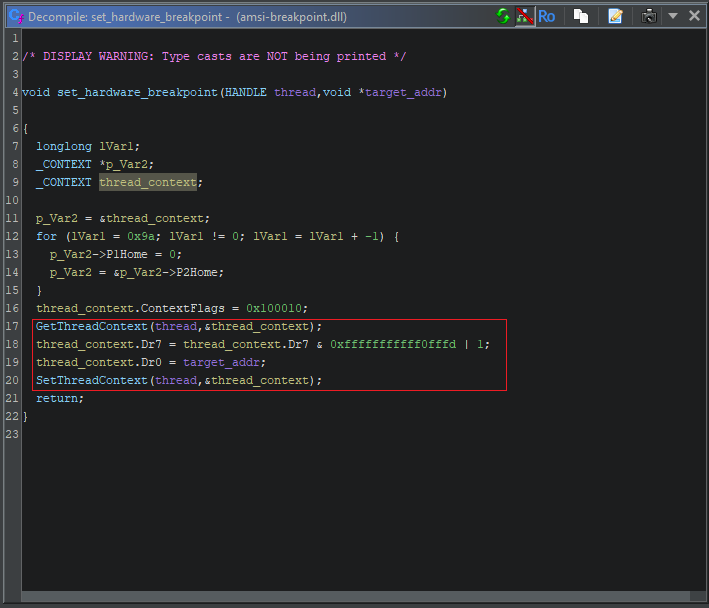
Task: Click the target_addr parameter in signature
Action: click(403, 93)
